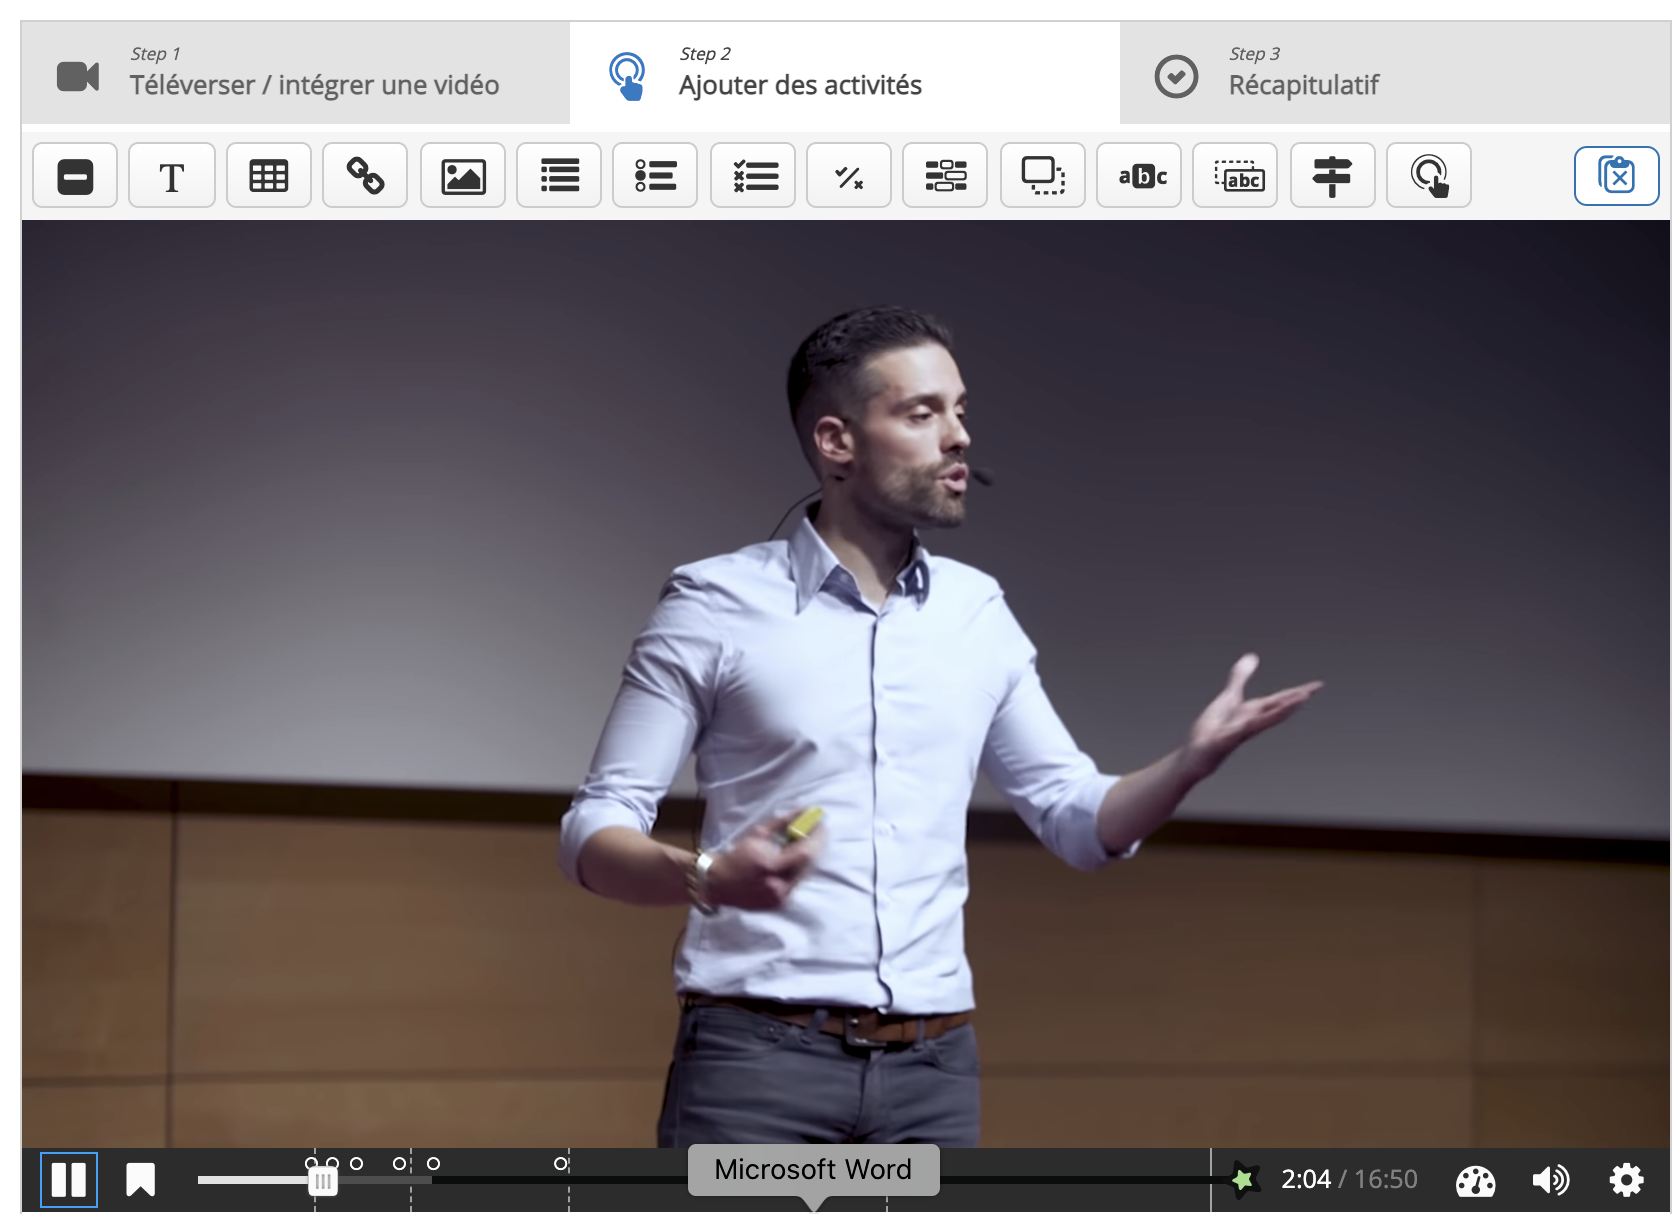
Task: Insert a Crossroads signpost interaction
Action: pyautogui.click(x=1332, y=176)
